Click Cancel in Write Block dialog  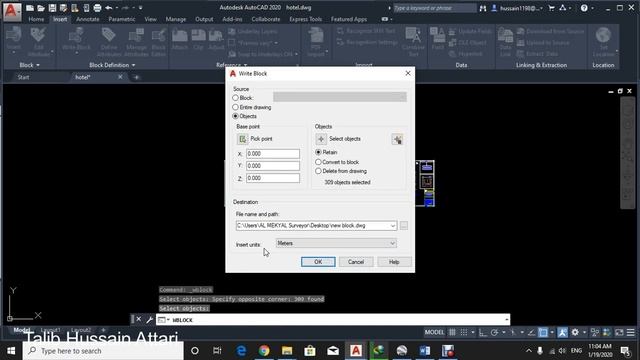coord(356,262)
